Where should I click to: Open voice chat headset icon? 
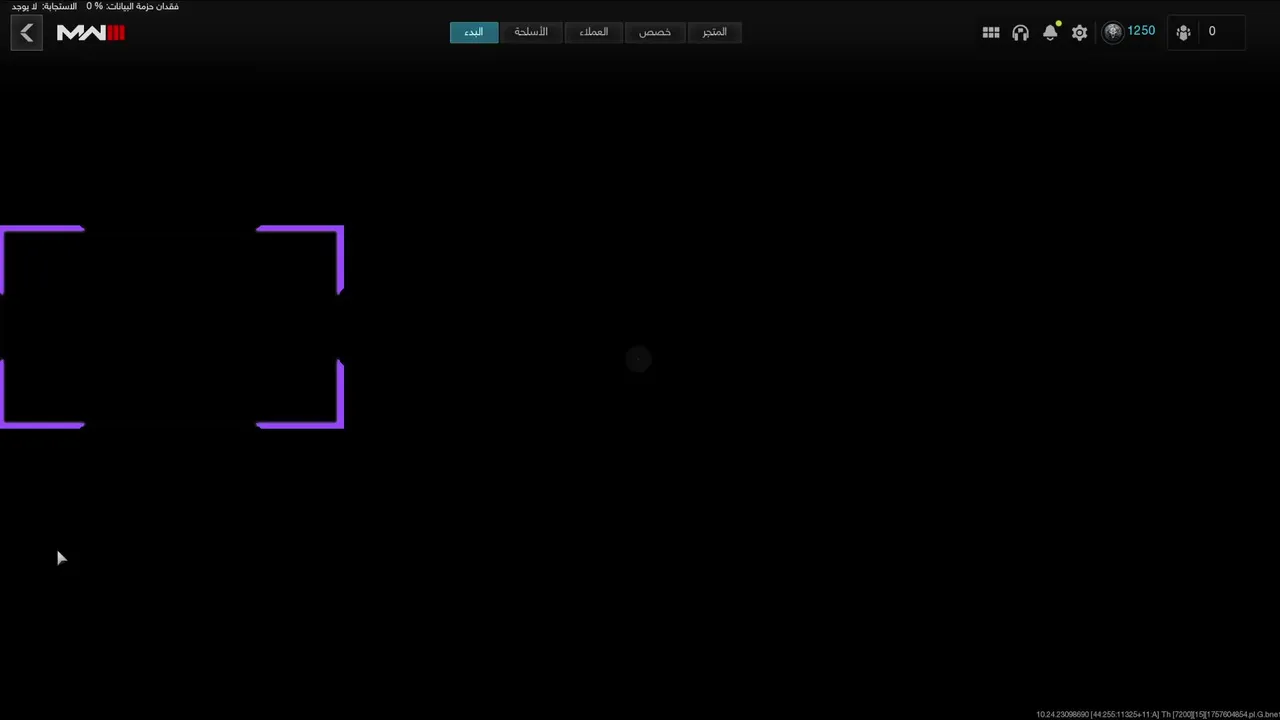click(x=1020, y=32)
